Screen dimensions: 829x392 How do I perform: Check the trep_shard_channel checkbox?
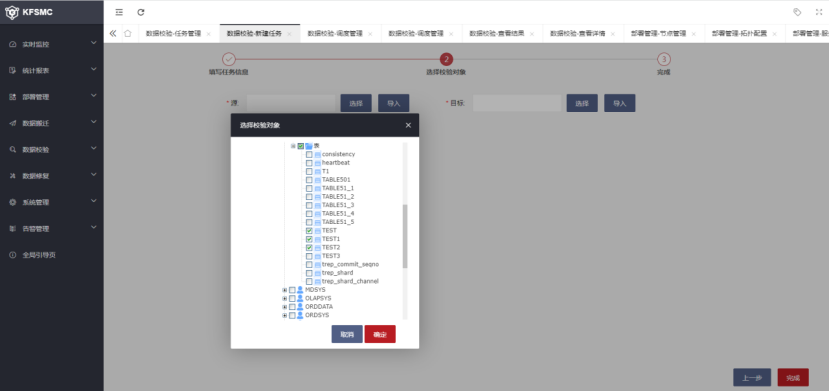click(x=309, y=281)
